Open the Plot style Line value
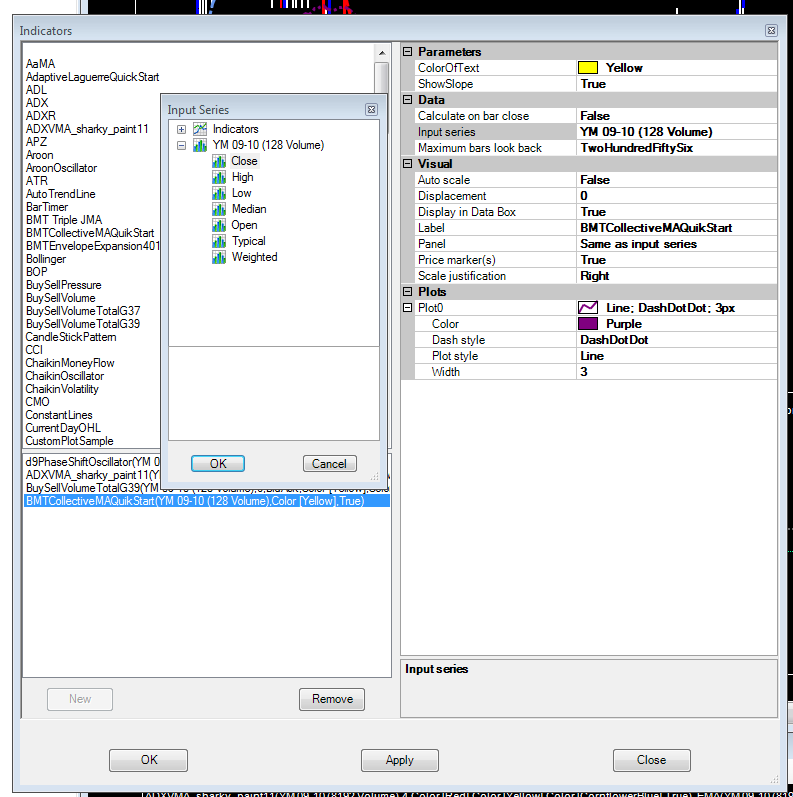This screenshot has height=797, width=793. pyautogui.click(x=677, y=356)
